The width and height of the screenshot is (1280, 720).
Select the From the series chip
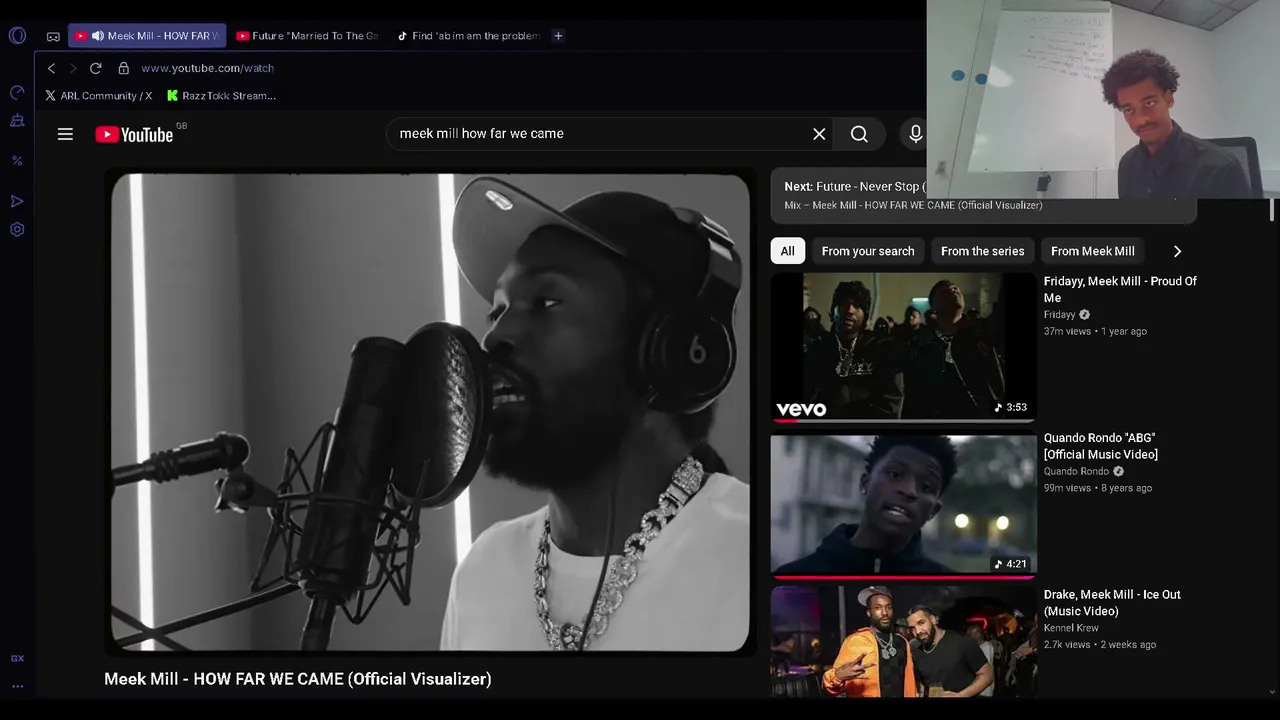983,251
